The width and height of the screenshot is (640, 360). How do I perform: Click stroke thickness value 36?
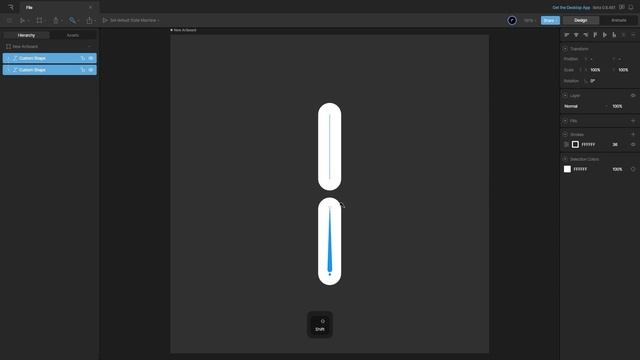[x=615, y=144]
